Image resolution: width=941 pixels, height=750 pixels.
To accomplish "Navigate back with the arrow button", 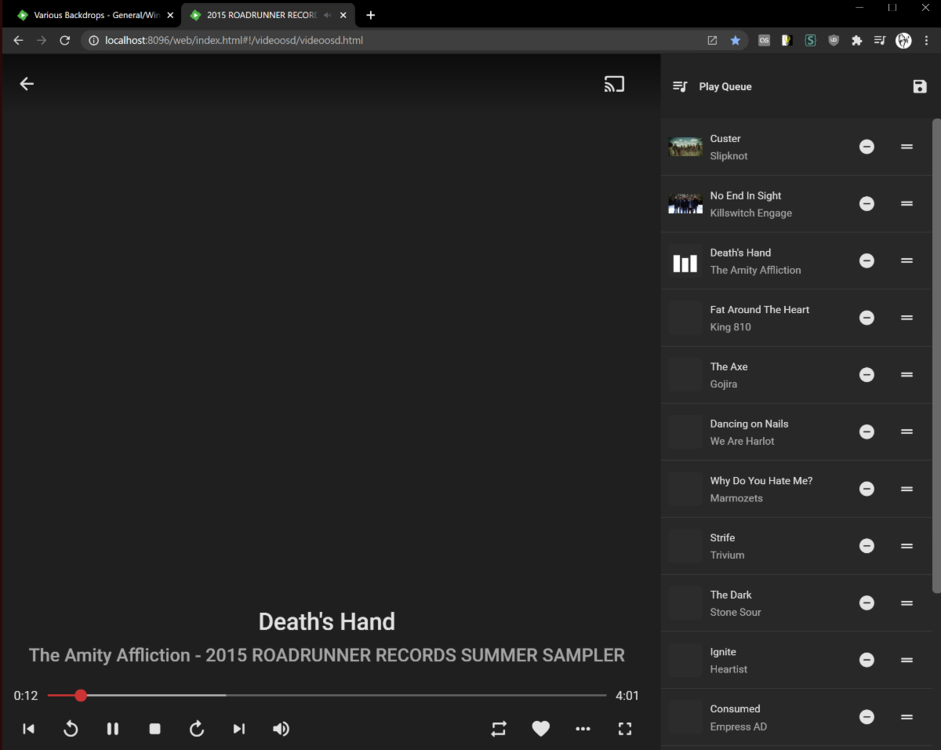I will [x=26, y=83].
